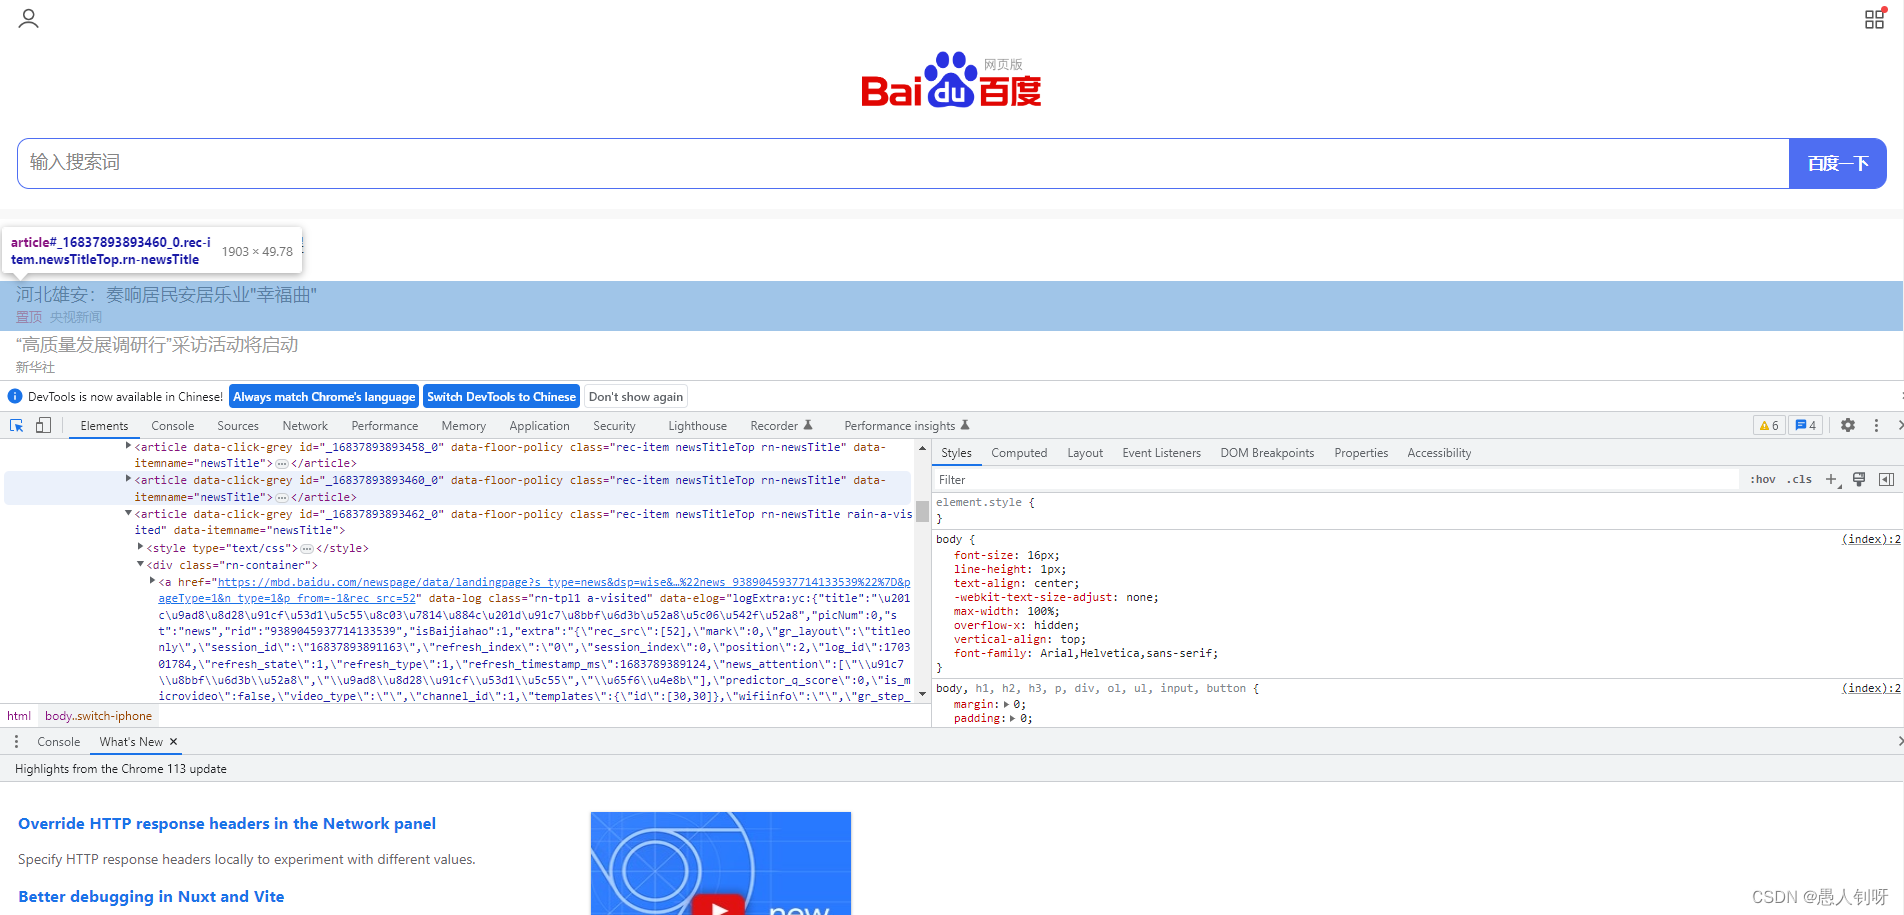1904x915 pixels.
Task: Open the 4 issues counter
Action: (x=1806, y=425)
